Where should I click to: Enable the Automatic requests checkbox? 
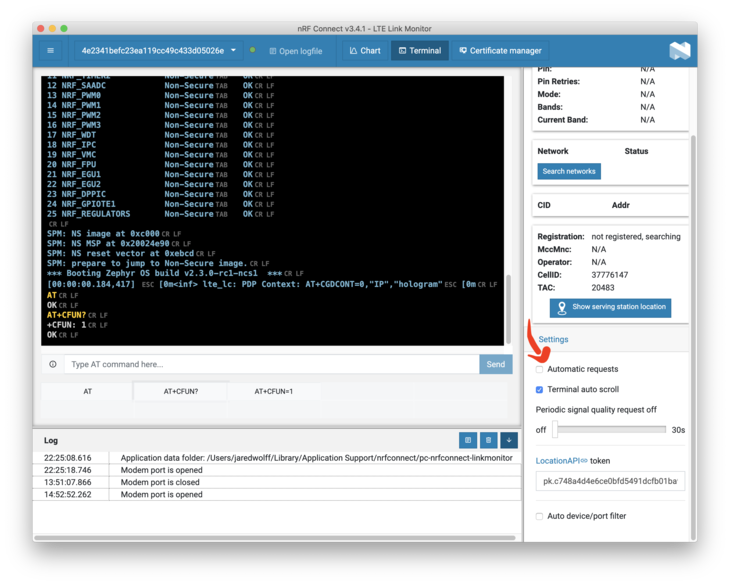tap(540, 369)
